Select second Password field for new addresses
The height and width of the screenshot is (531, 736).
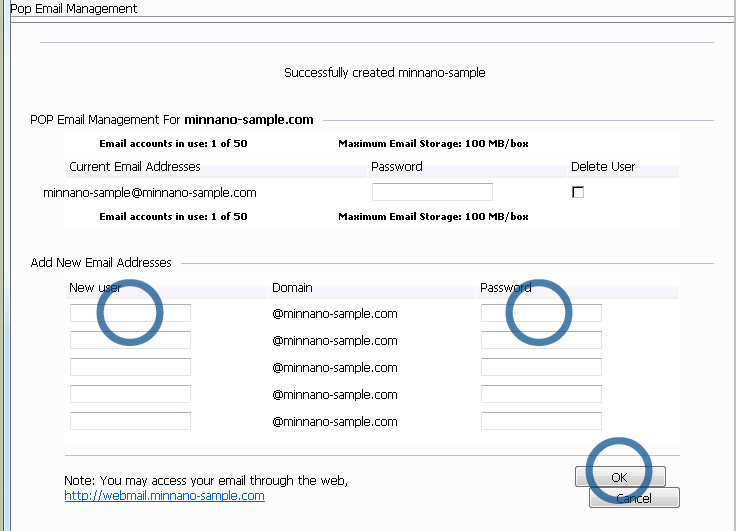(541, 340)
